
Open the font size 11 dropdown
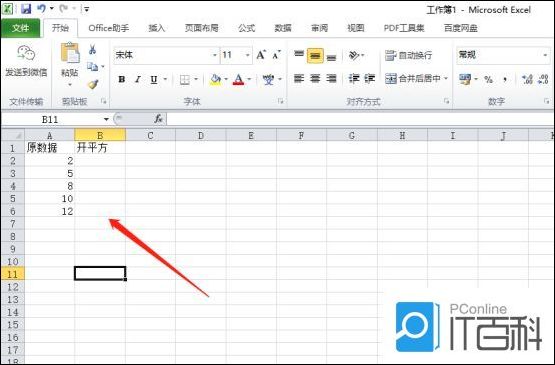coord(247,55)
